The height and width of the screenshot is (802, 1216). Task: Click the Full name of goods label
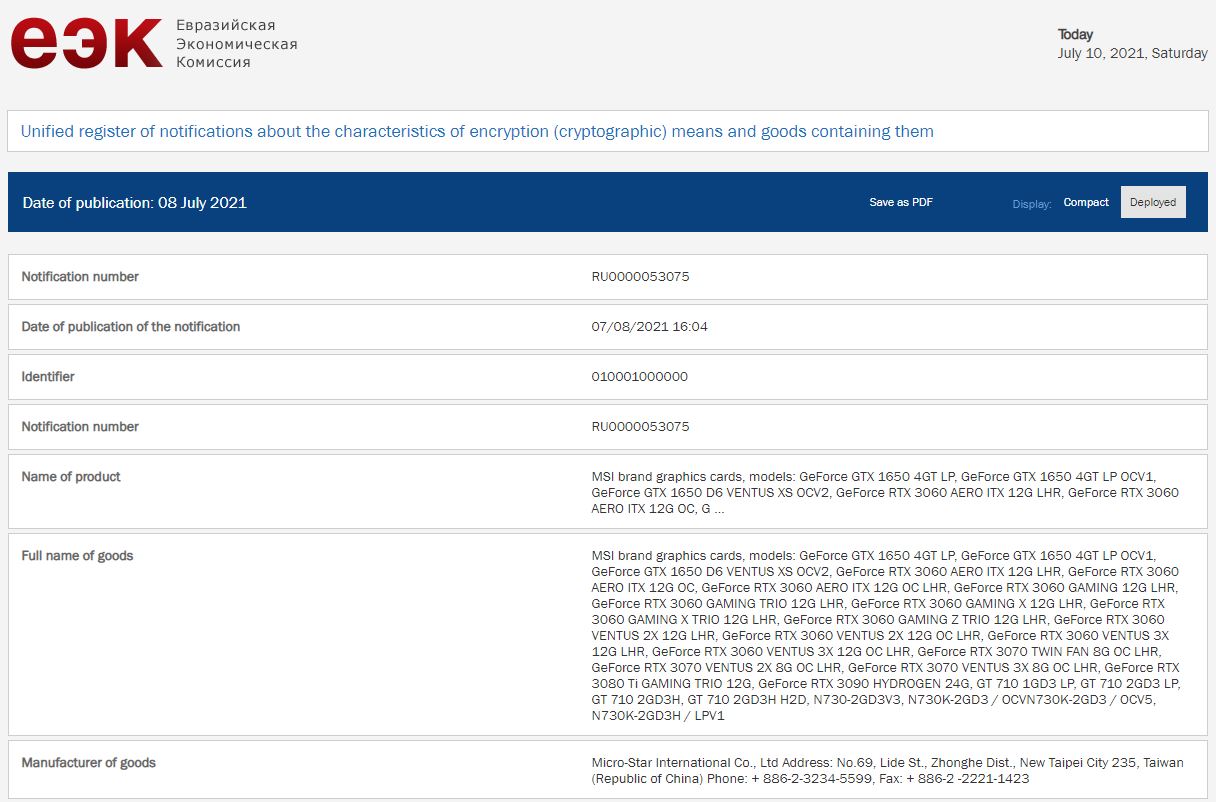77,556
